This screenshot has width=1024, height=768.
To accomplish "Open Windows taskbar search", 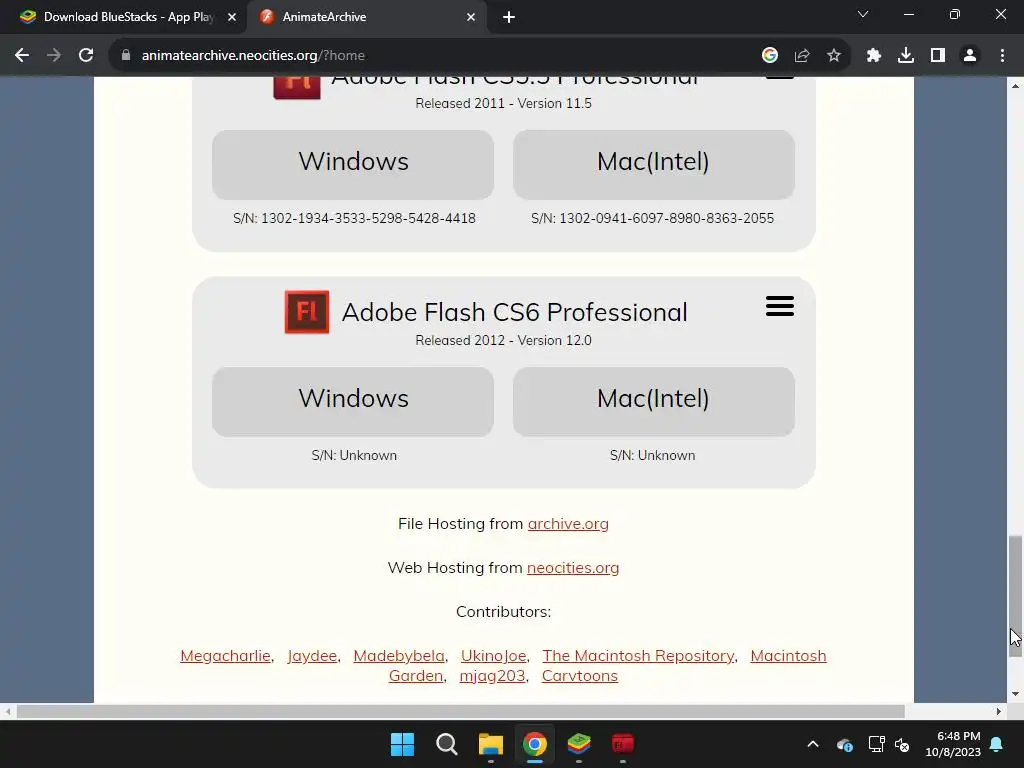I will (x=447, y=744).
